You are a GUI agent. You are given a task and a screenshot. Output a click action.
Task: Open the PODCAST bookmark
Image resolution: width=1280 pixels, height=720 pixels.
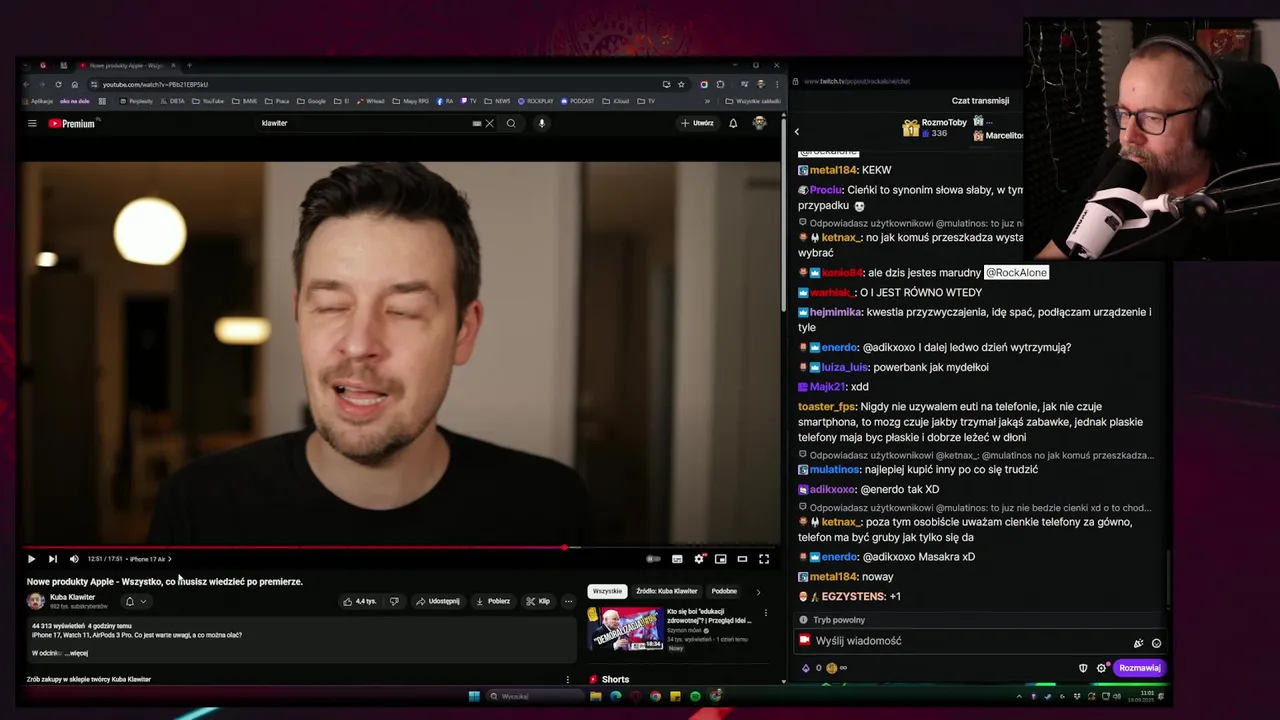(x=577, y=101)
